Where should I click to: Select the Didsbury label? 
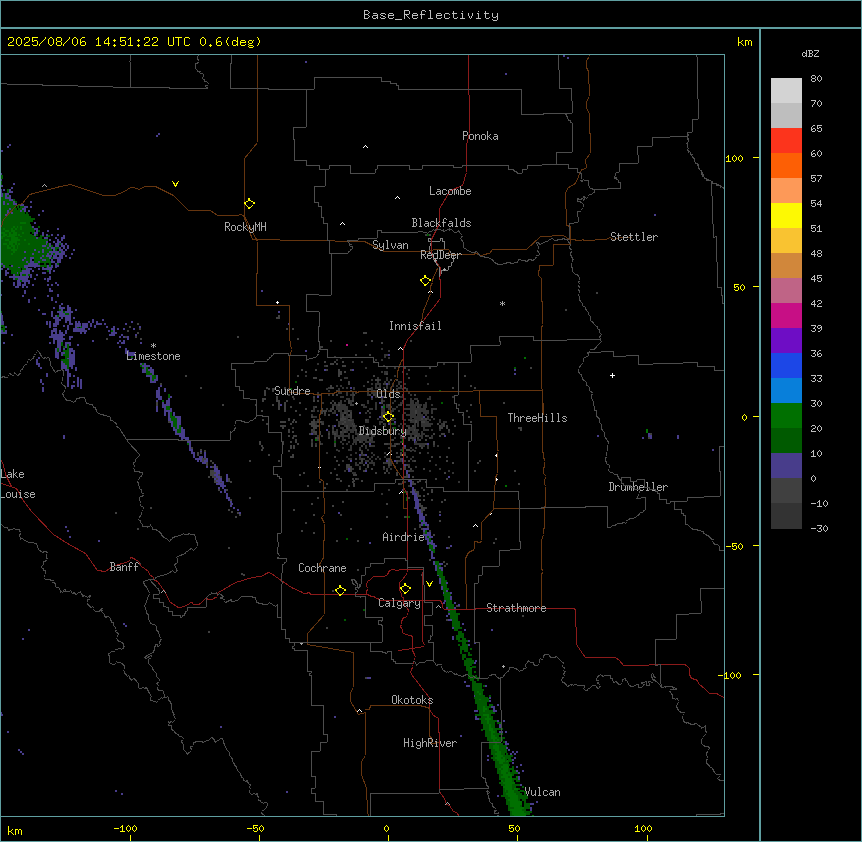click(383, 431)
